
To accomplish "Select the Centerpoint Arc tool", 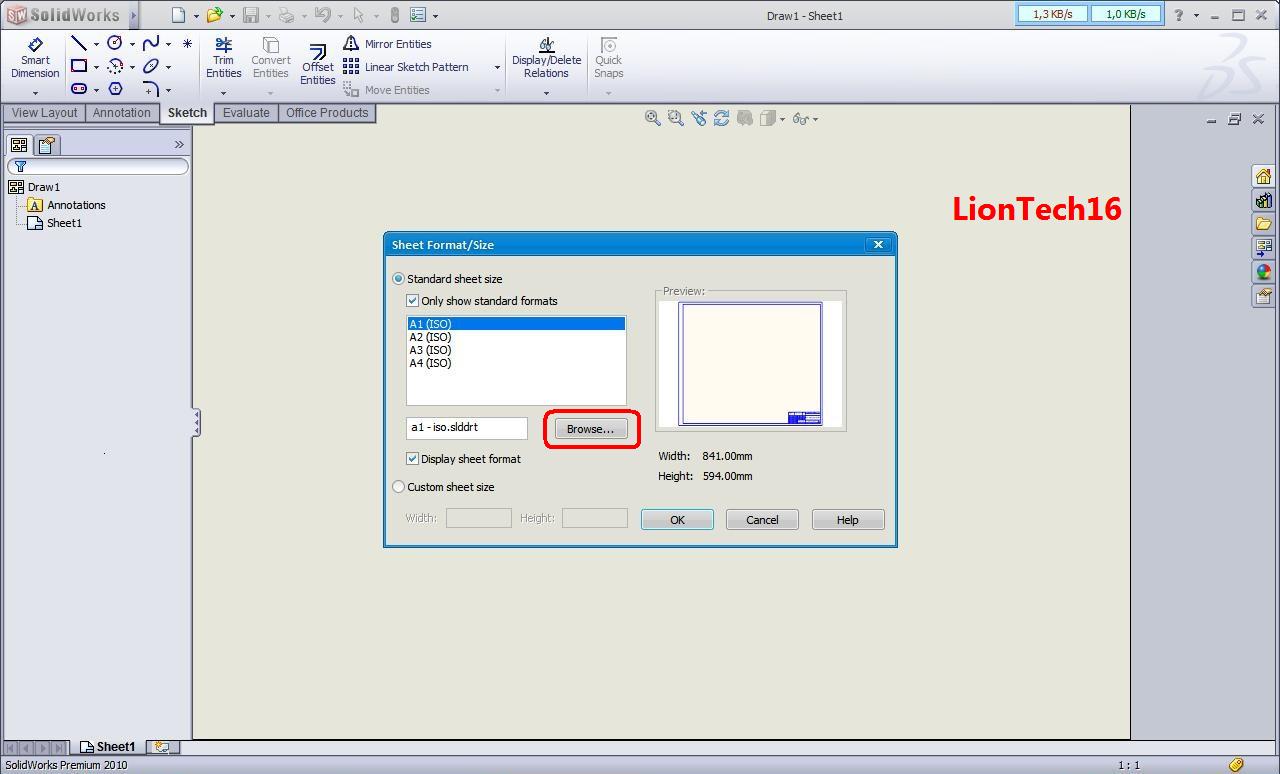I will point(115,66).
